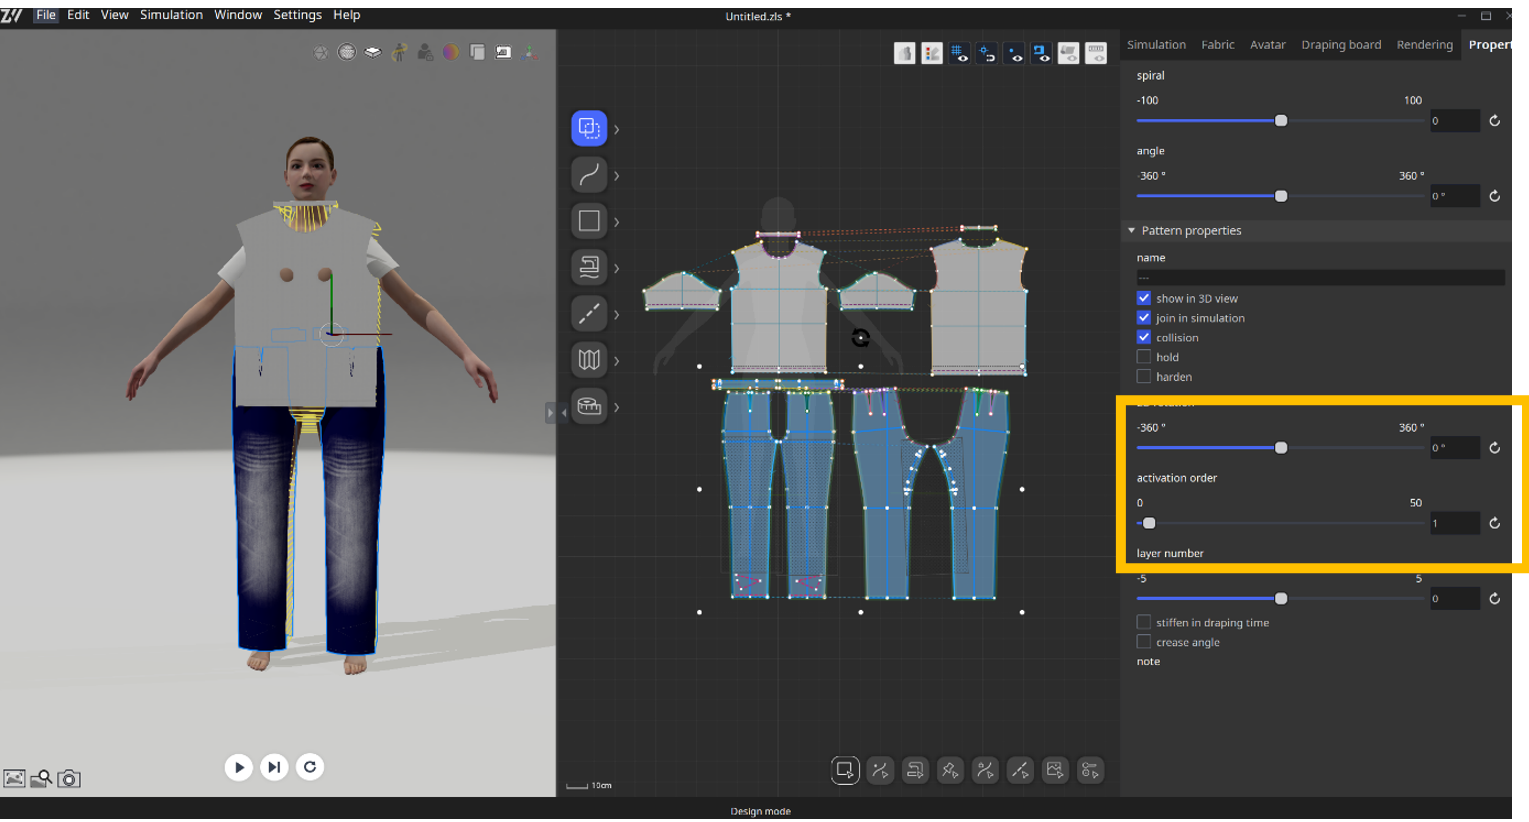
Task: Open the File menu
Action: click(46, 15)
